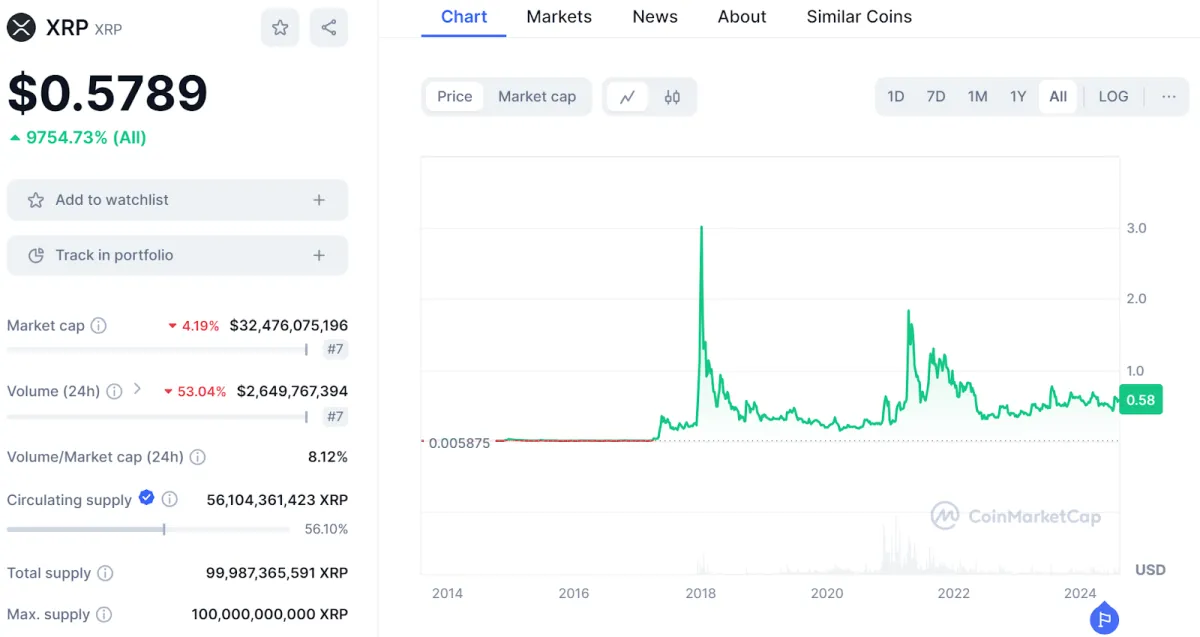Set chart range to 1Y

[x=1018, y=97]
